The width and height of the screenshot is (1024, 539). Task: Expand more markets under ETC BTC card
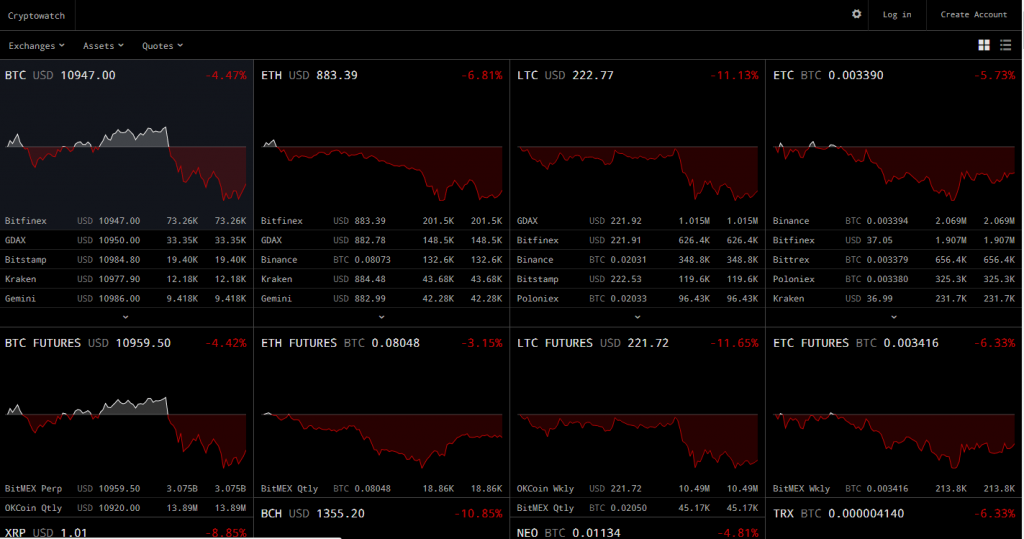pos(894,317)
